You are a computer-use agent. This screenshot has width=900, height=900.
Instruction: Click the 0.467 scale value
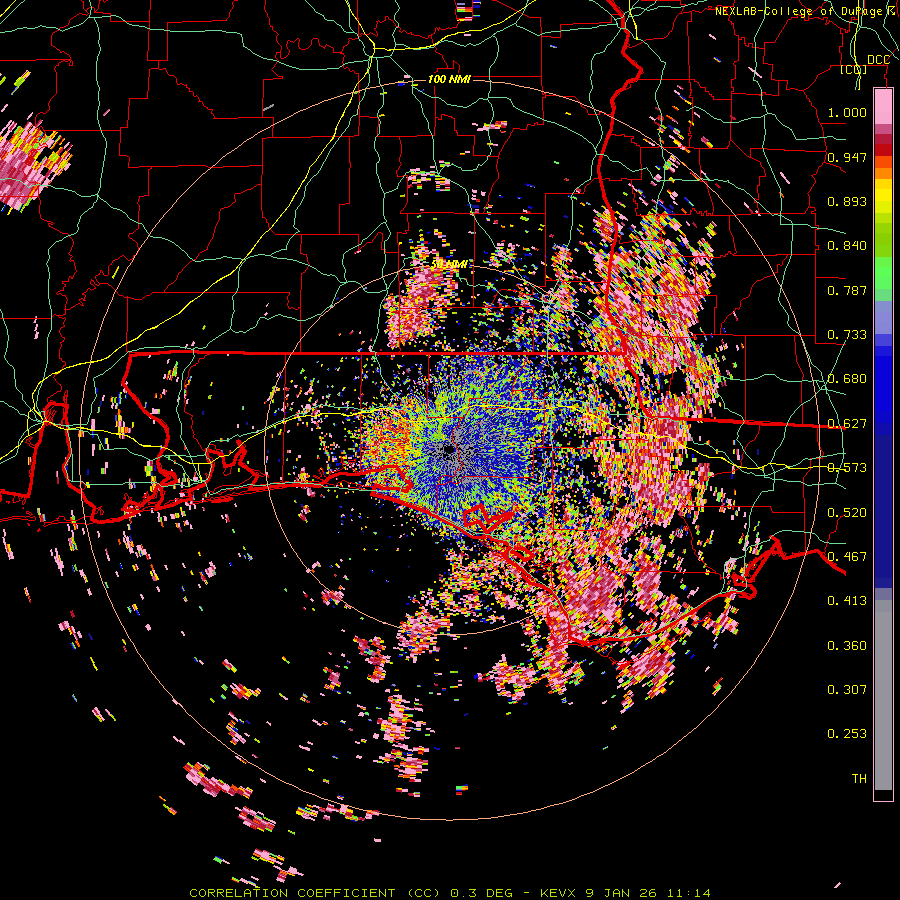tap(847, 557)
